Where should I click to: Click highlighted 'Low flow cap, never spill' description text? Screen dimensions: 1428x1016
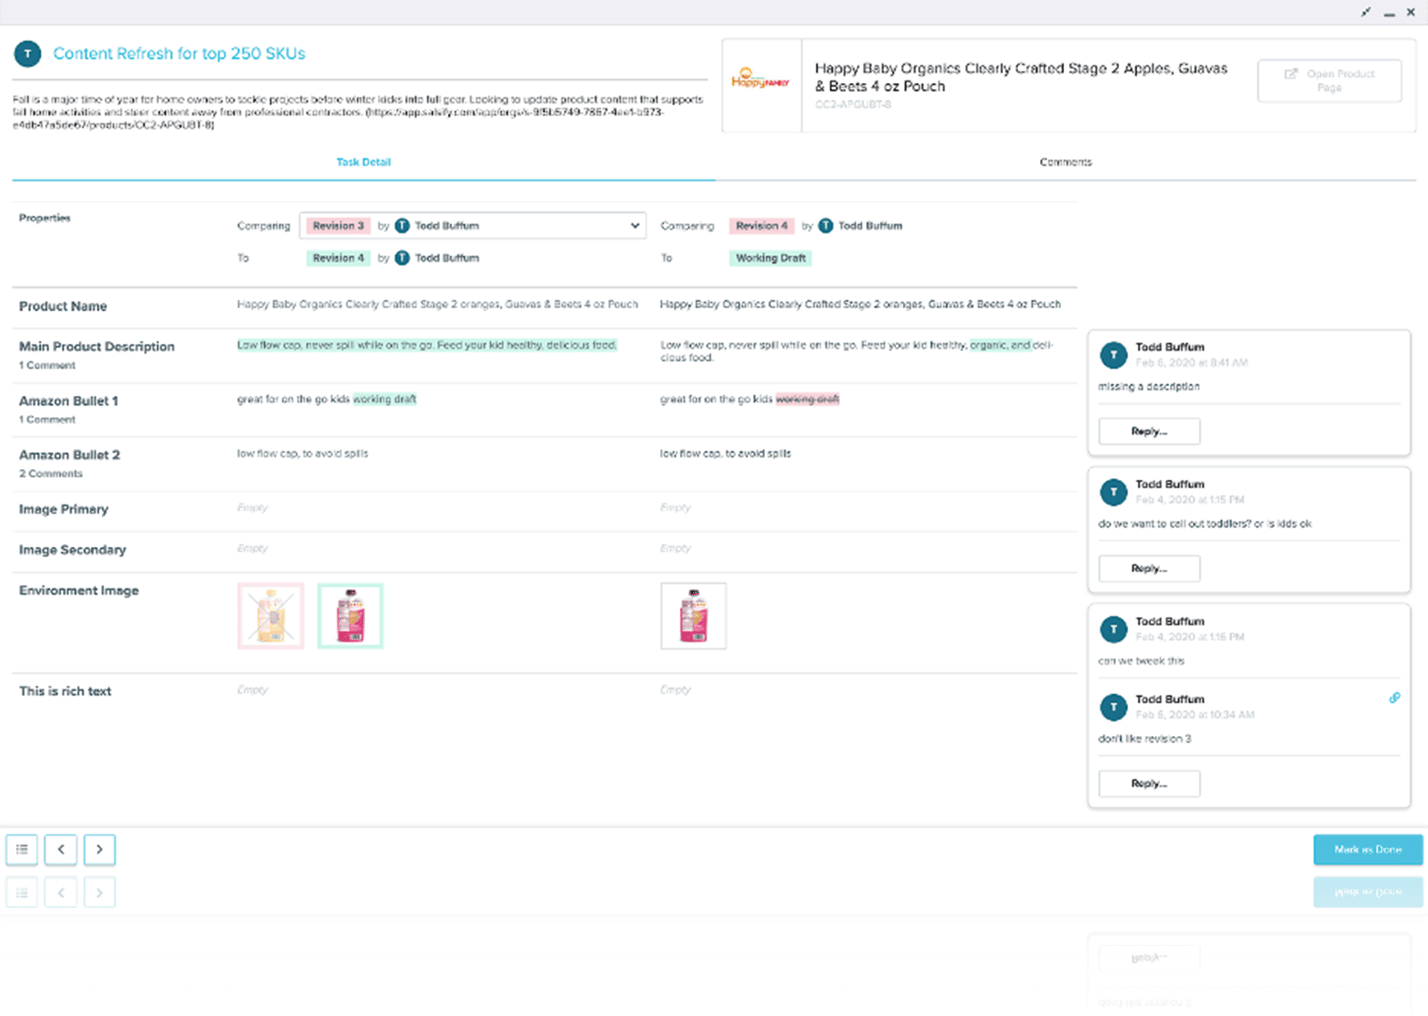pyautogui.click(x=427, y=345)
